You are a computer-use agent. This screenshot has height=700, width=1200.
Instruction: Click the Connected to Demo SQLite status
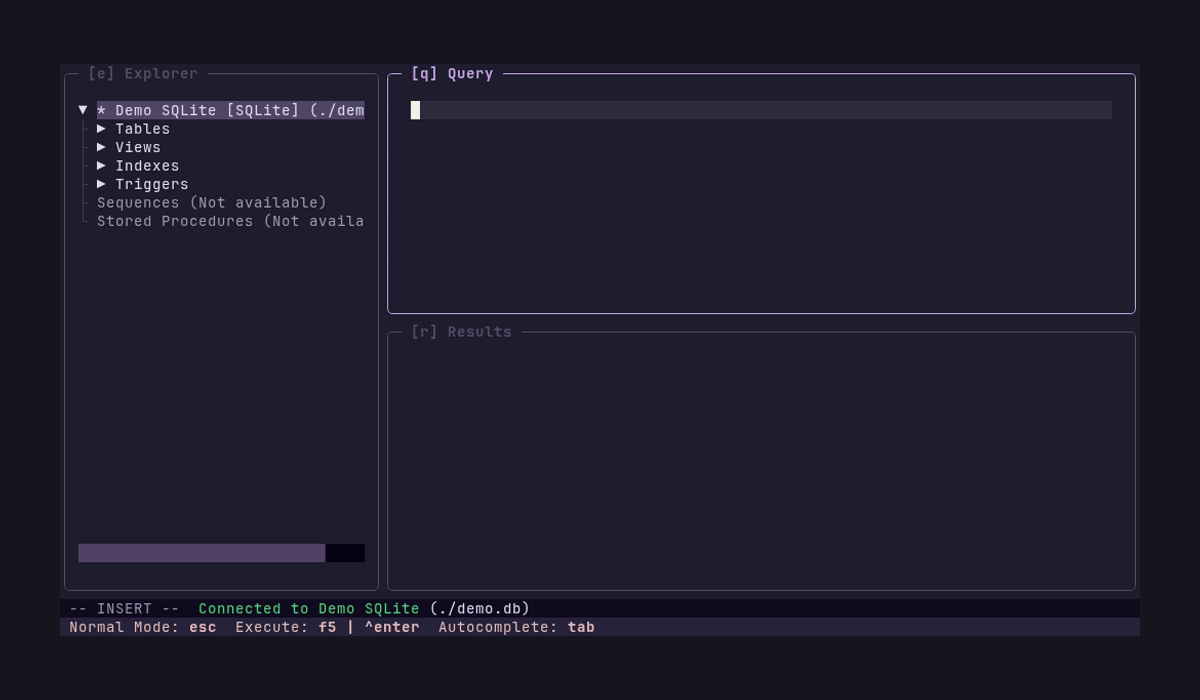[x=308, y=608]
